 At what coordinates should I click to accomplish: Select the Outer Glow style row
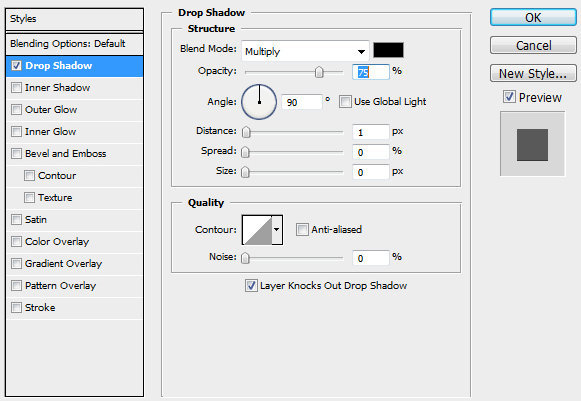74,110
